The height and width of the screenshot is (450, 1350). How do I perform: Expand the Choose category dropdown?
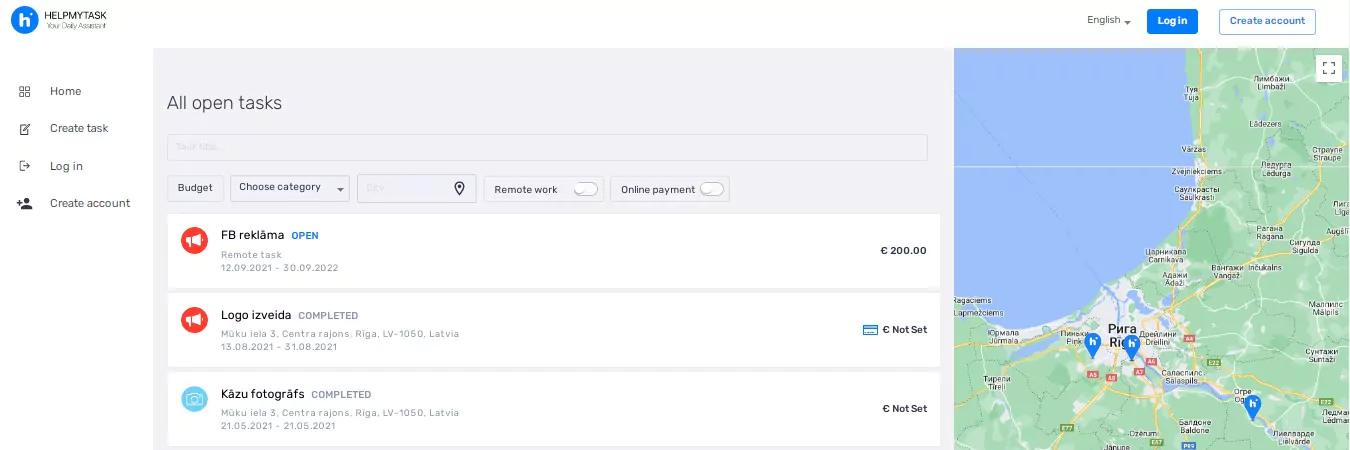(x=289, y=188)
